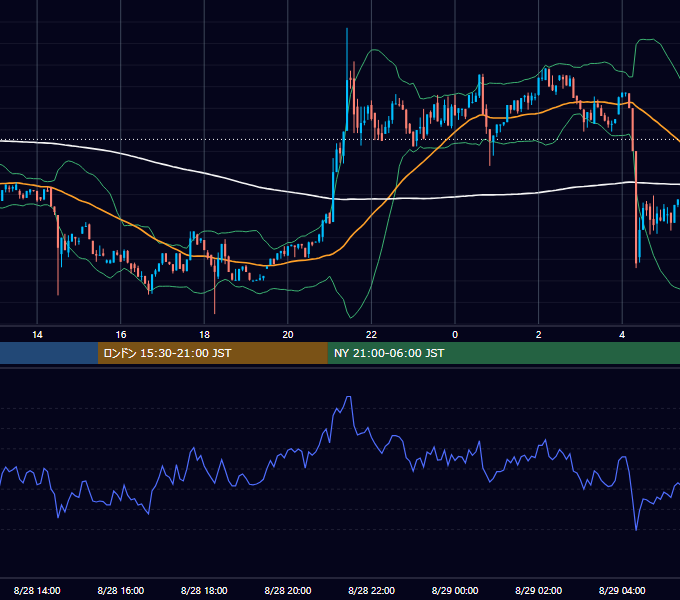Click the 8/28 22:00 date label
Viewport: 680px width, 600px height.
372,590
